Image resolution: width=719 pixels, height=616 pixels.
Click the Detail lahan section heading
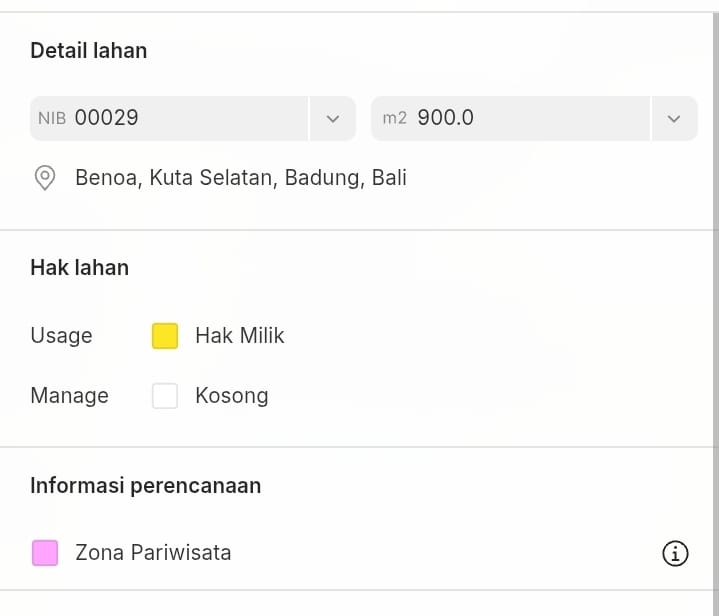pos(89,51)
